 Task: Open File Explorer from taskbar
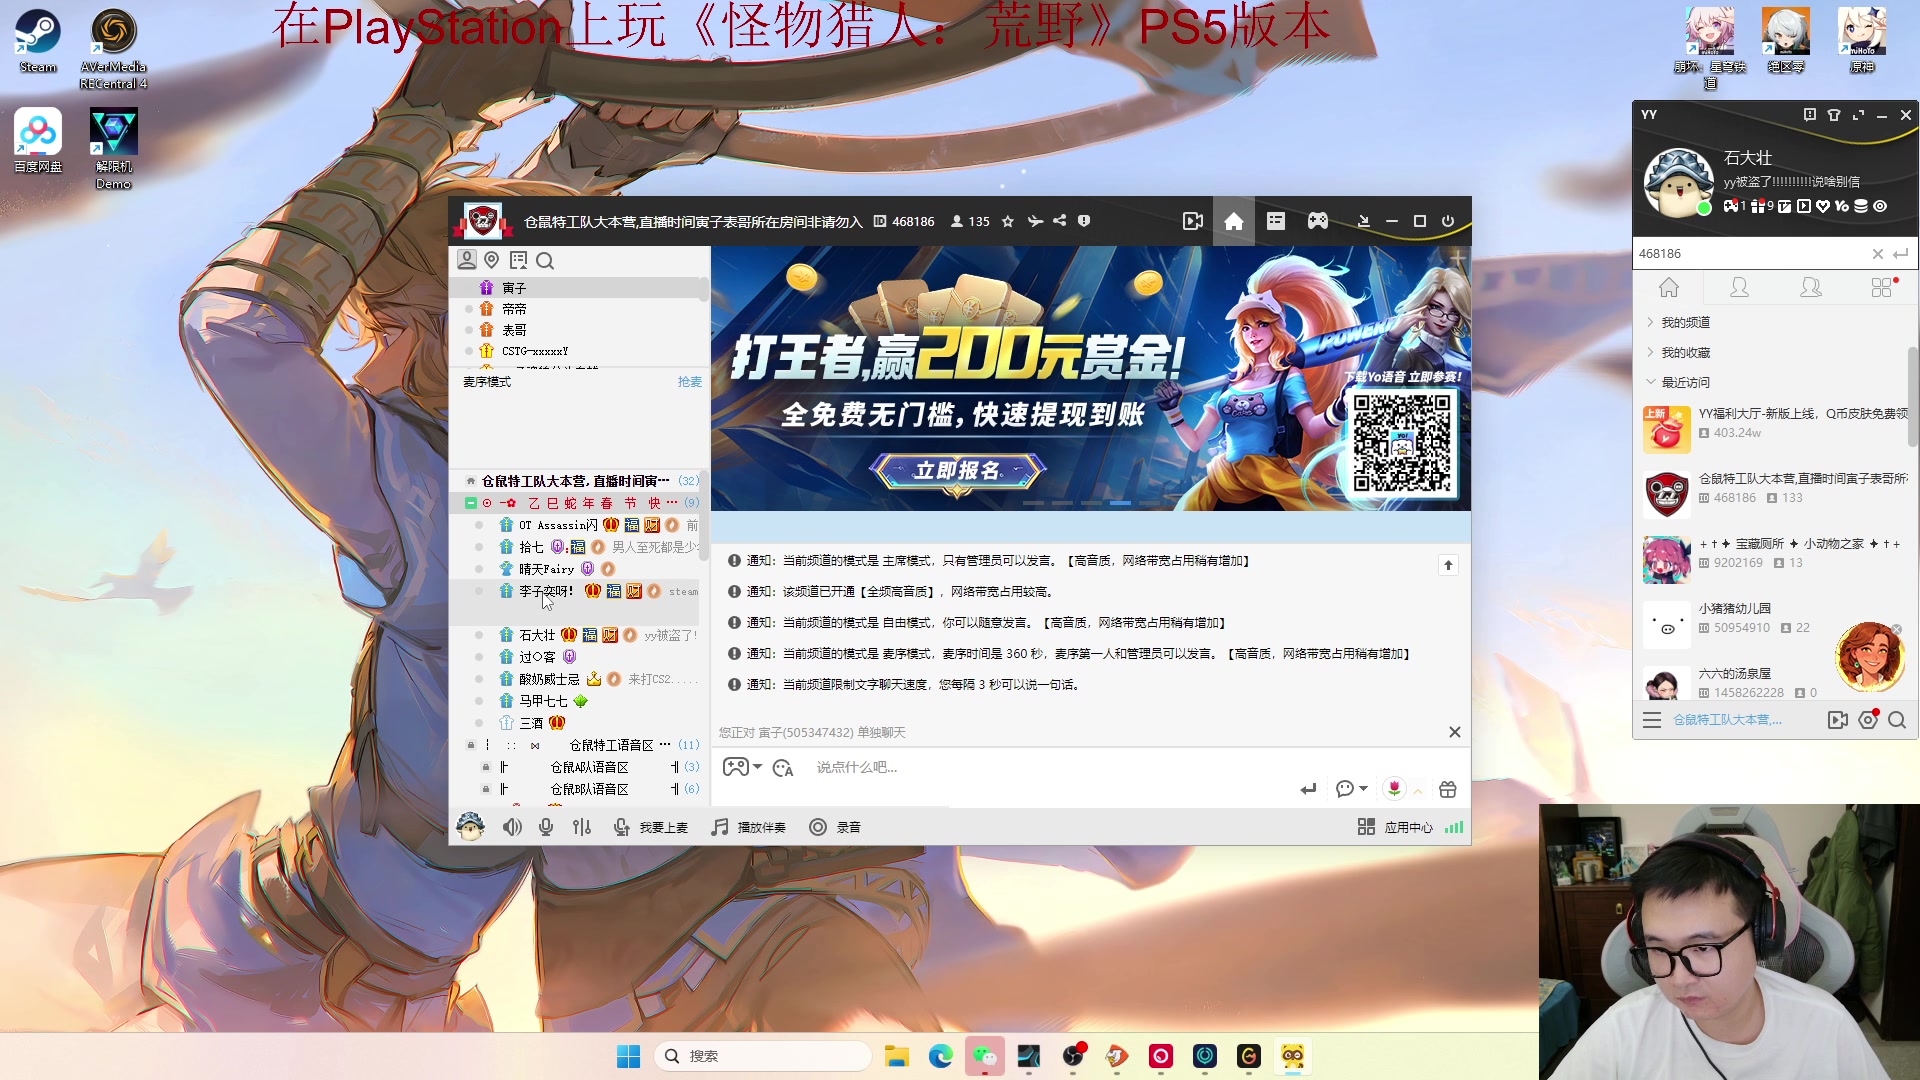click(897, 1056)
